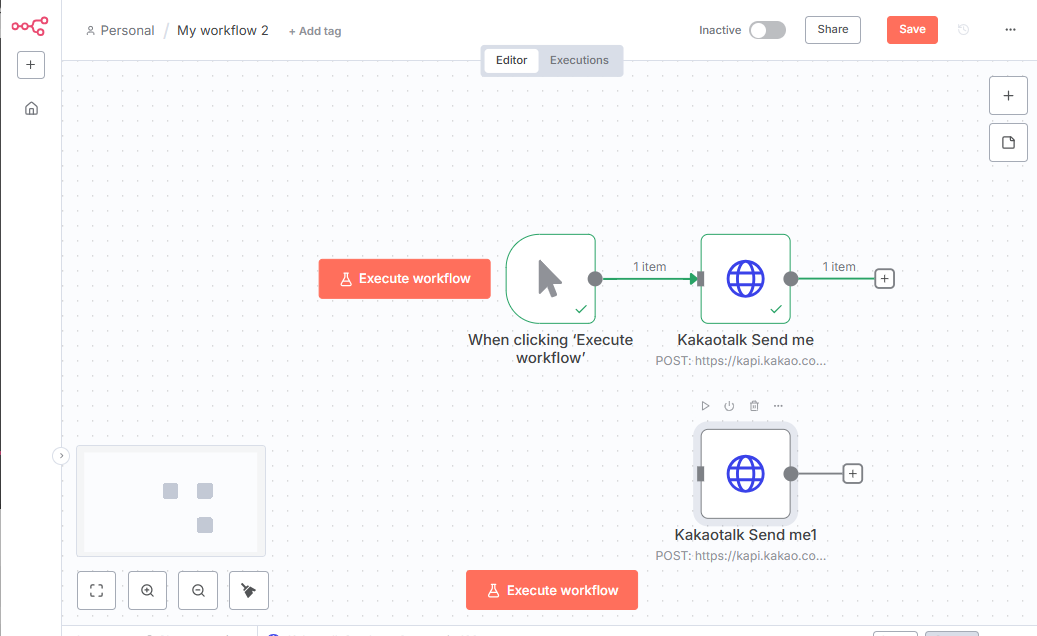Open the workflow history icon
1037x636 pixels.
click(x=964, y=30)
